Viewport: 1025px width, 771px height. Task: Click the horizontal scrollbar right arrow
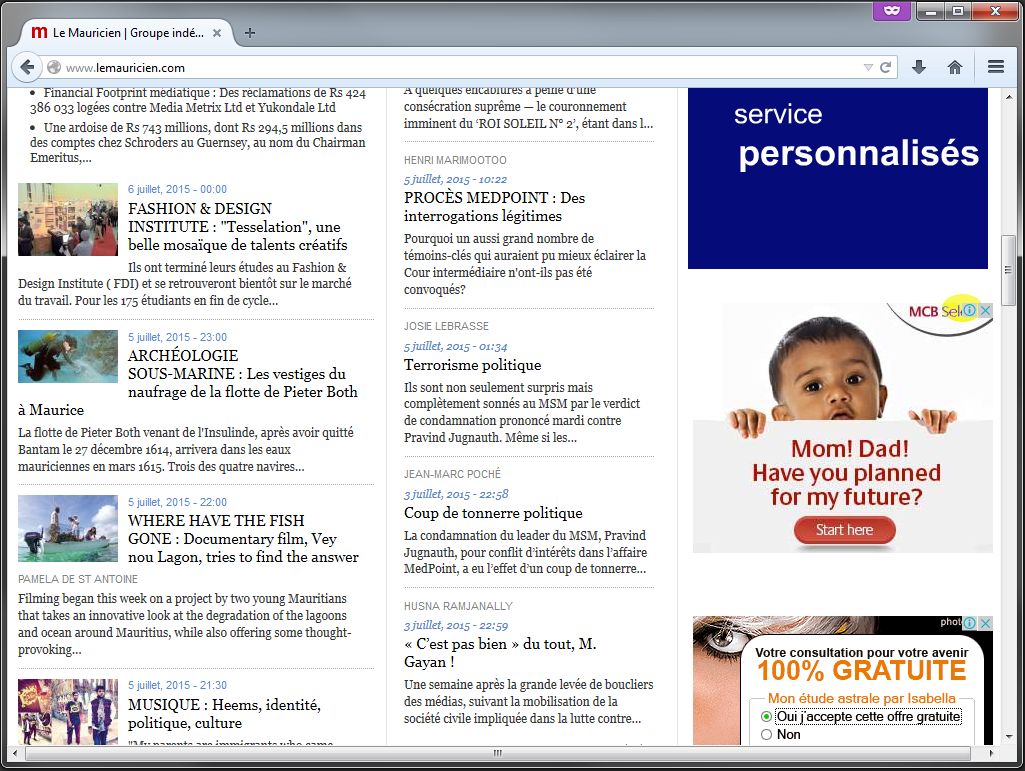click(x=992, y=753)
